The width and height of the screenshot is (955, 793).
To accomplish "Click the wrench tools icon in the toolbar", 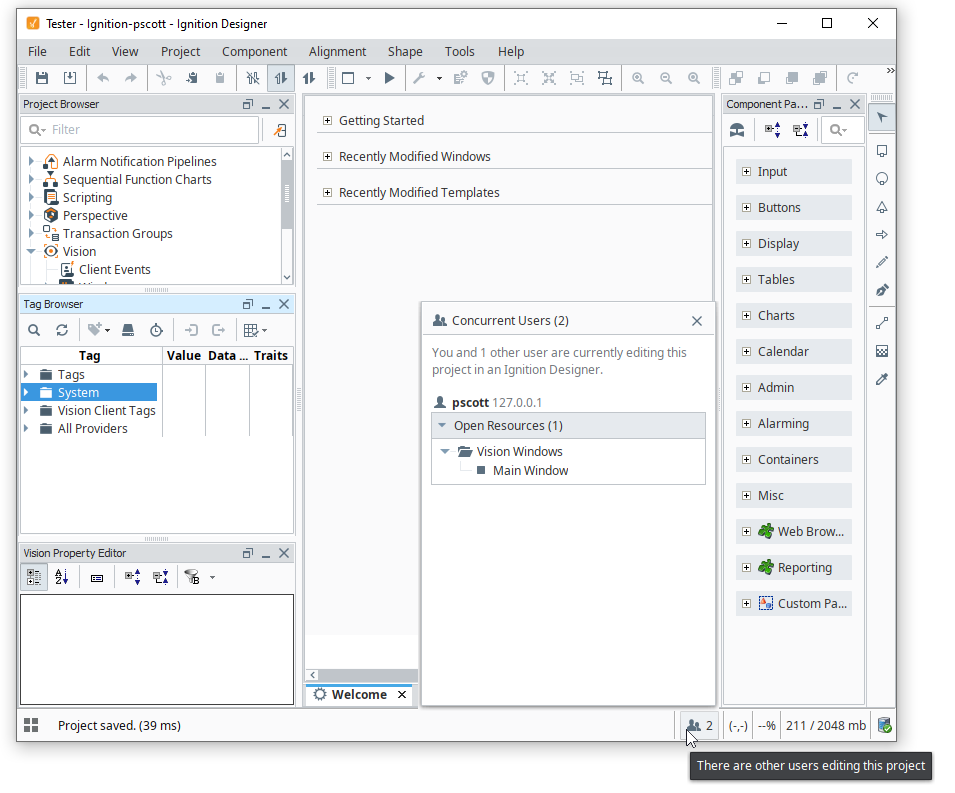I will pyautogui.click(x=419, y=78).
